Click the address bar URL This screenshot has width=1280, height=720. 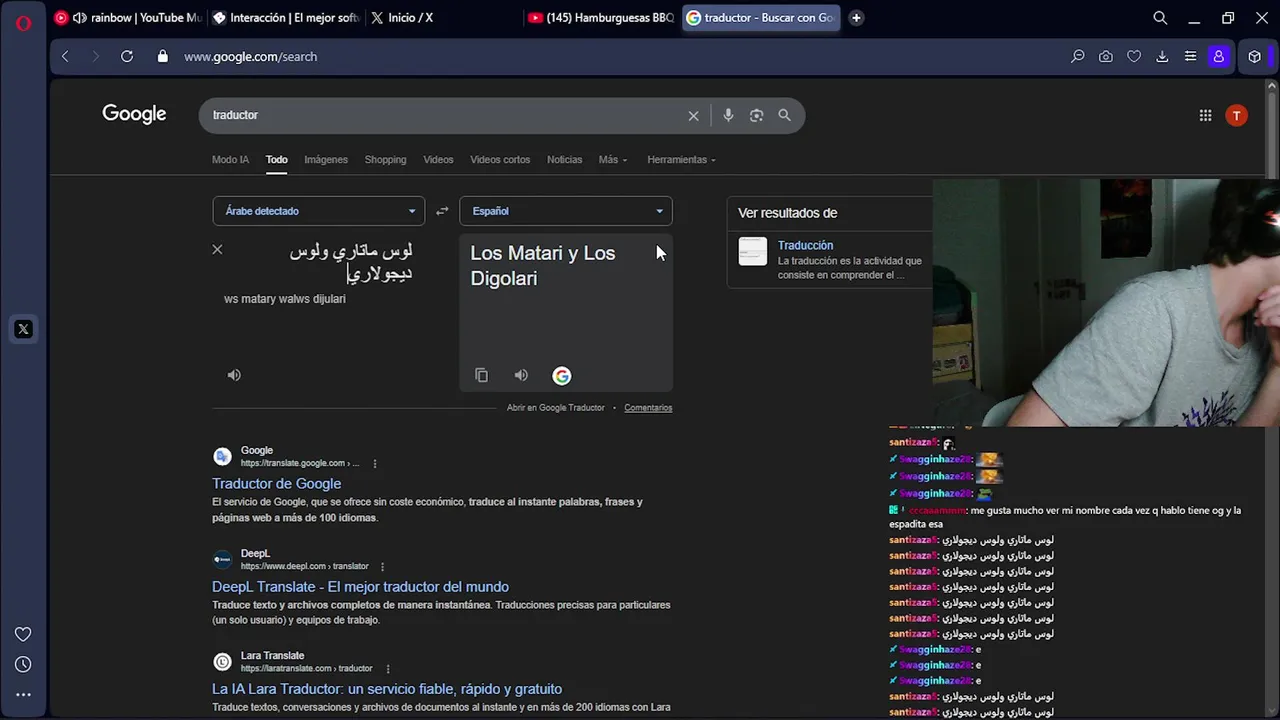click(x=250, y=57)
